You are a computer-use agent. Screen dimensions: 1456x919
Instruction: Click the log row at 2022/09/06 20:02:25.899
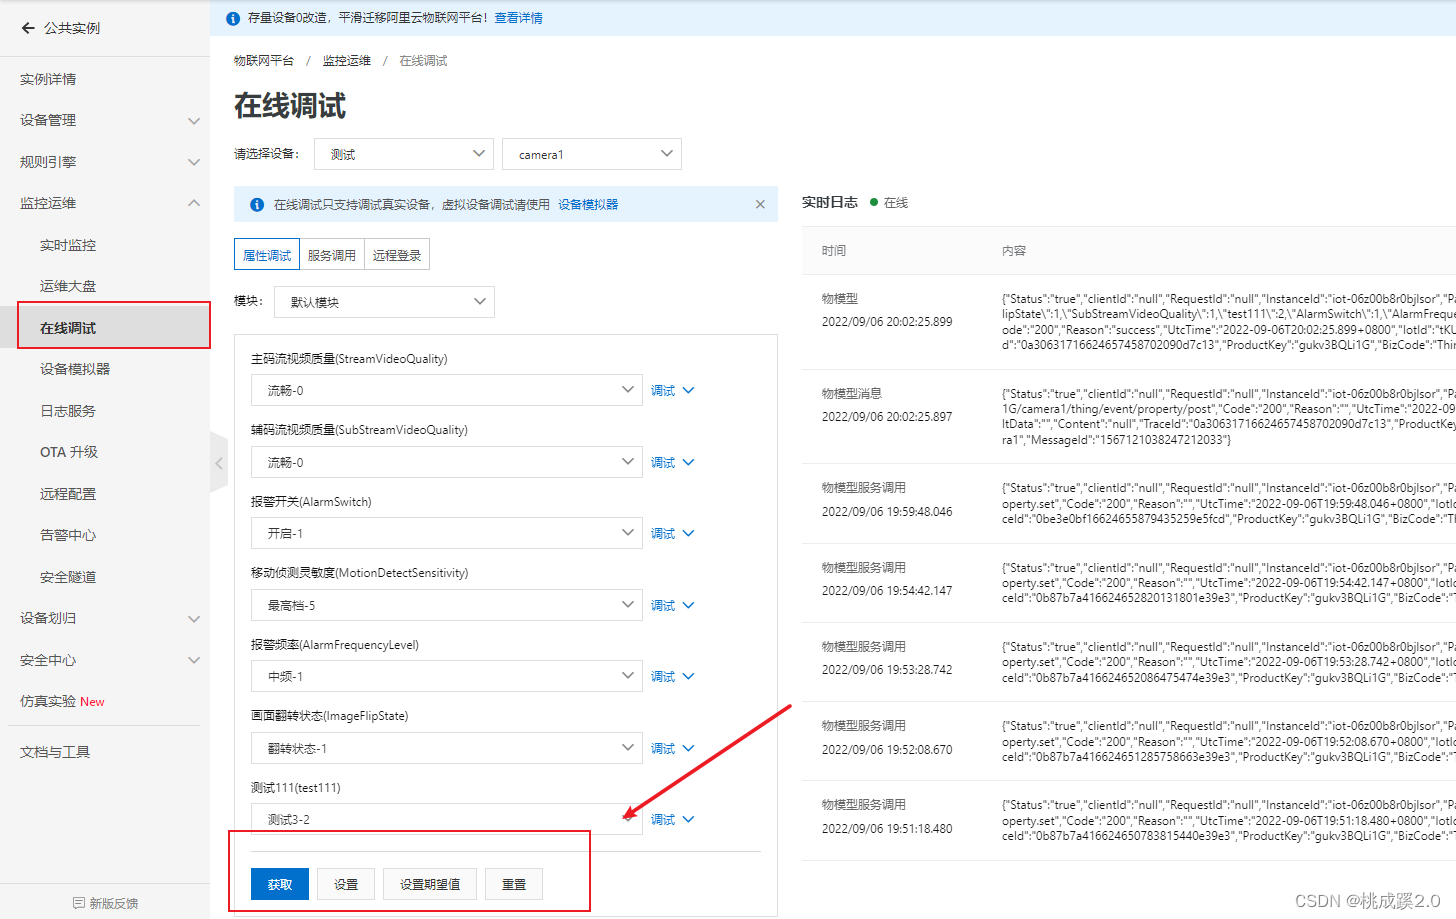coord(1128,322)
